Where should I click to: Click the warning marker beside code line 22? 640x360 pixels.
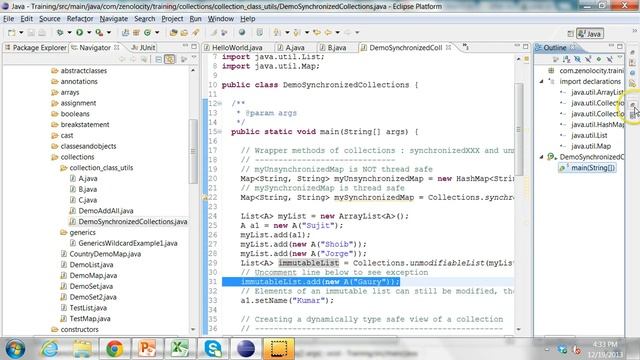(x=204, y=198)
